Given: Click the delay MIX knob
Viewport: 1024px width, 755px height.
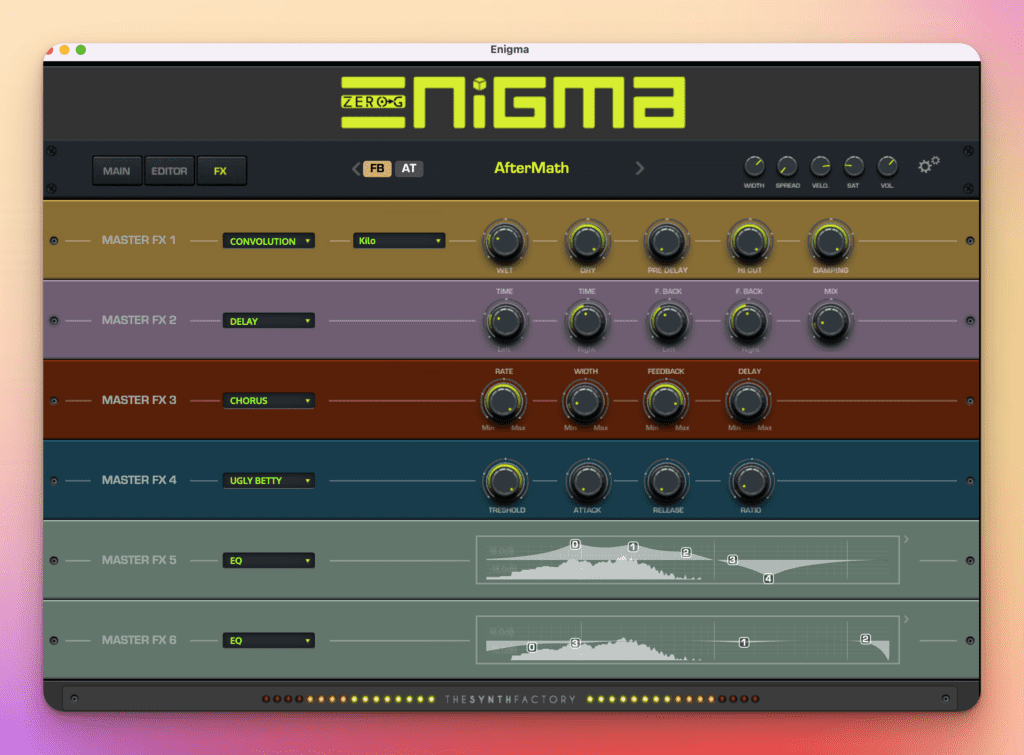Looking at the screenshot, I should 831,322.
